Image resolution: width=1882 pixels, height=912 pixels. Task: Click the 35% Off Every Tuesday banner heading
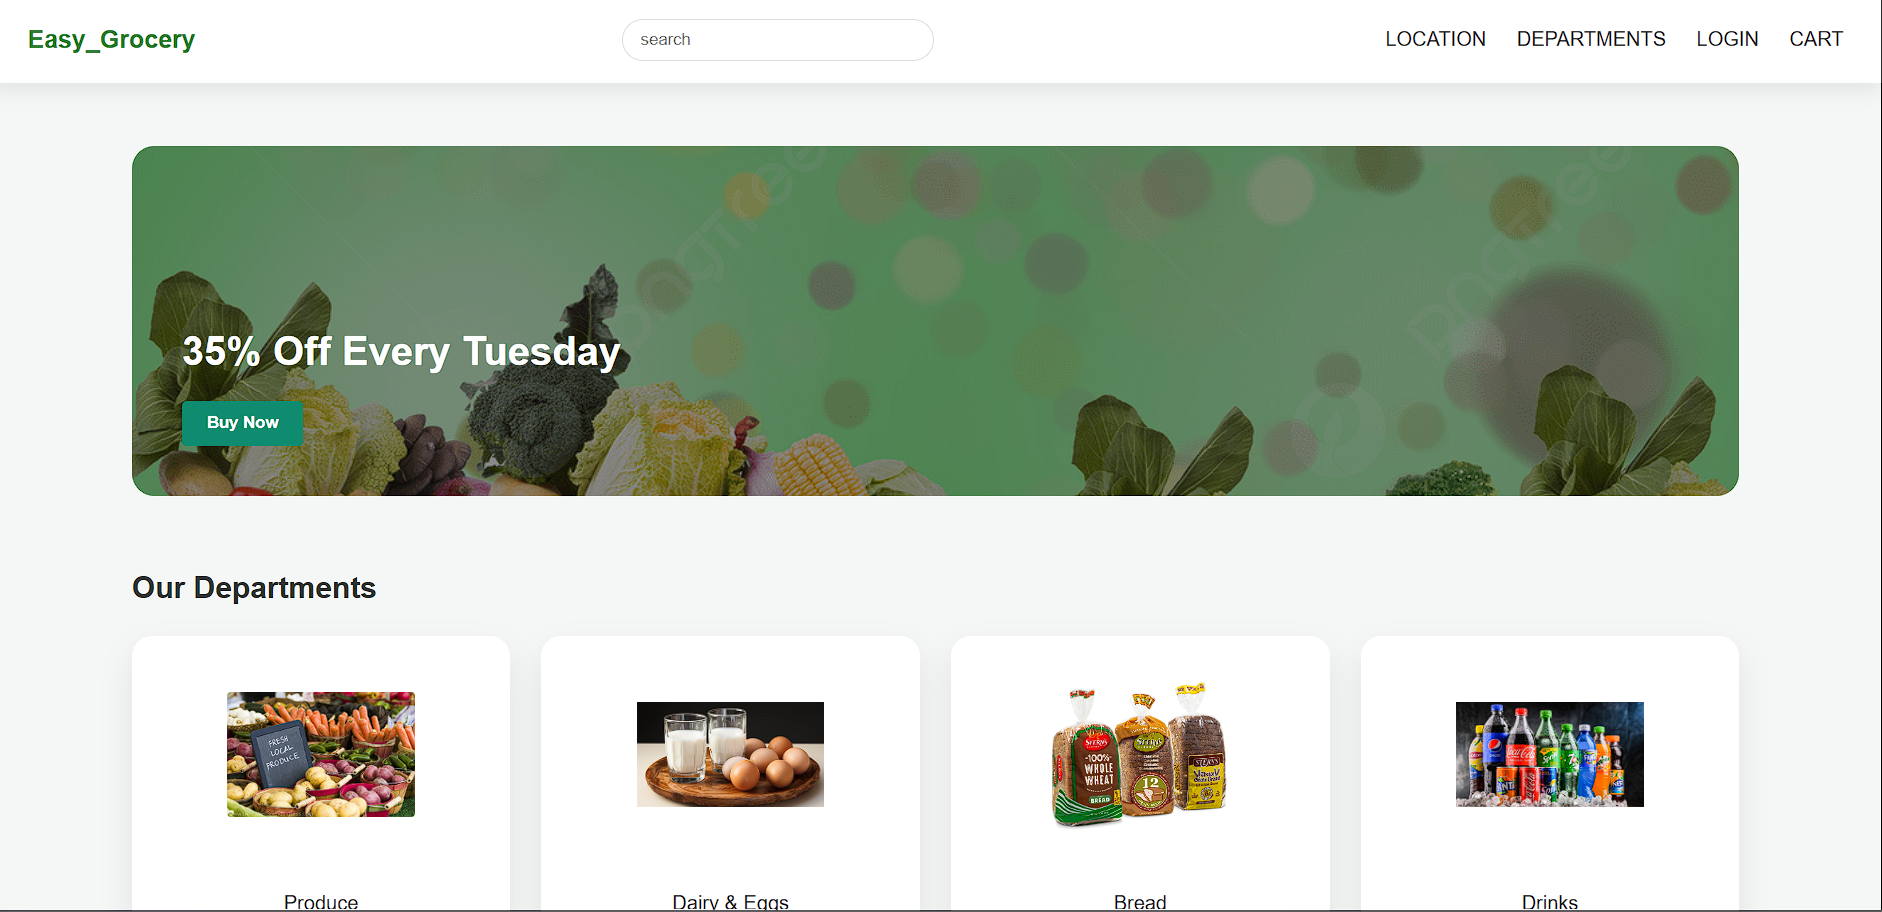401,352
